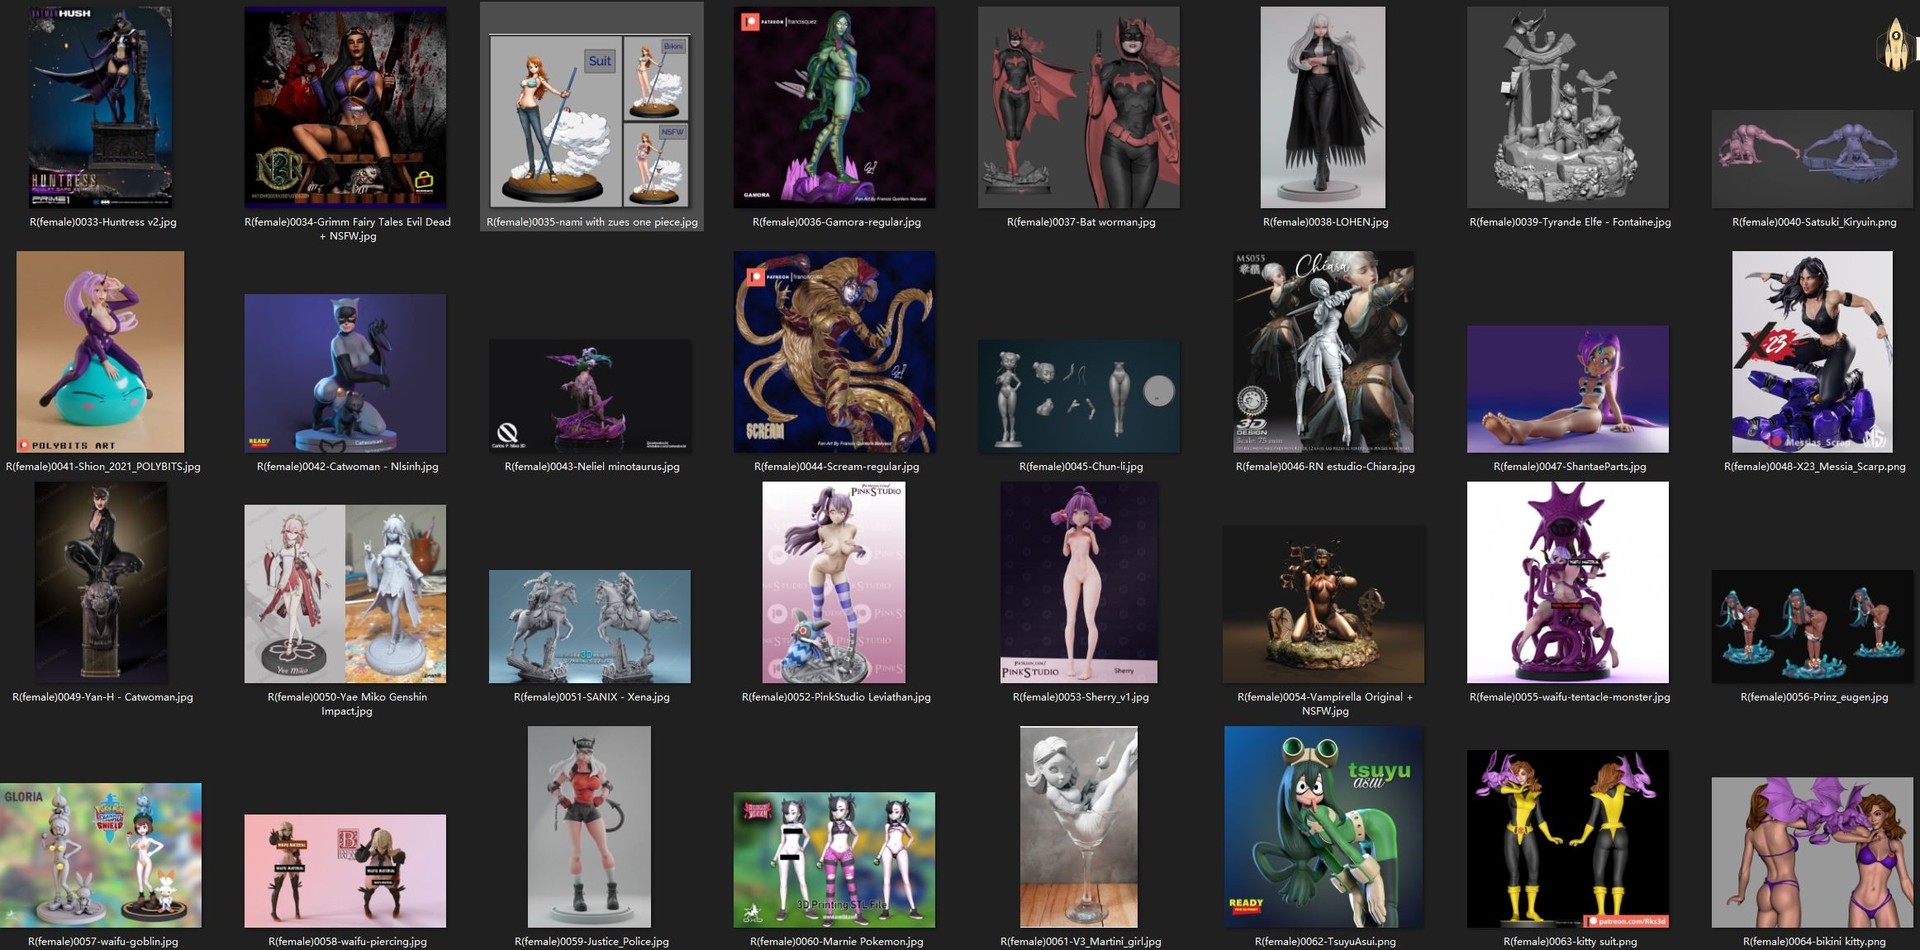Click file name R(female)0036-Gamora-regular.jpg
Image resolution: width=1920 pixels, height=950 pixels.
(836, 222)
